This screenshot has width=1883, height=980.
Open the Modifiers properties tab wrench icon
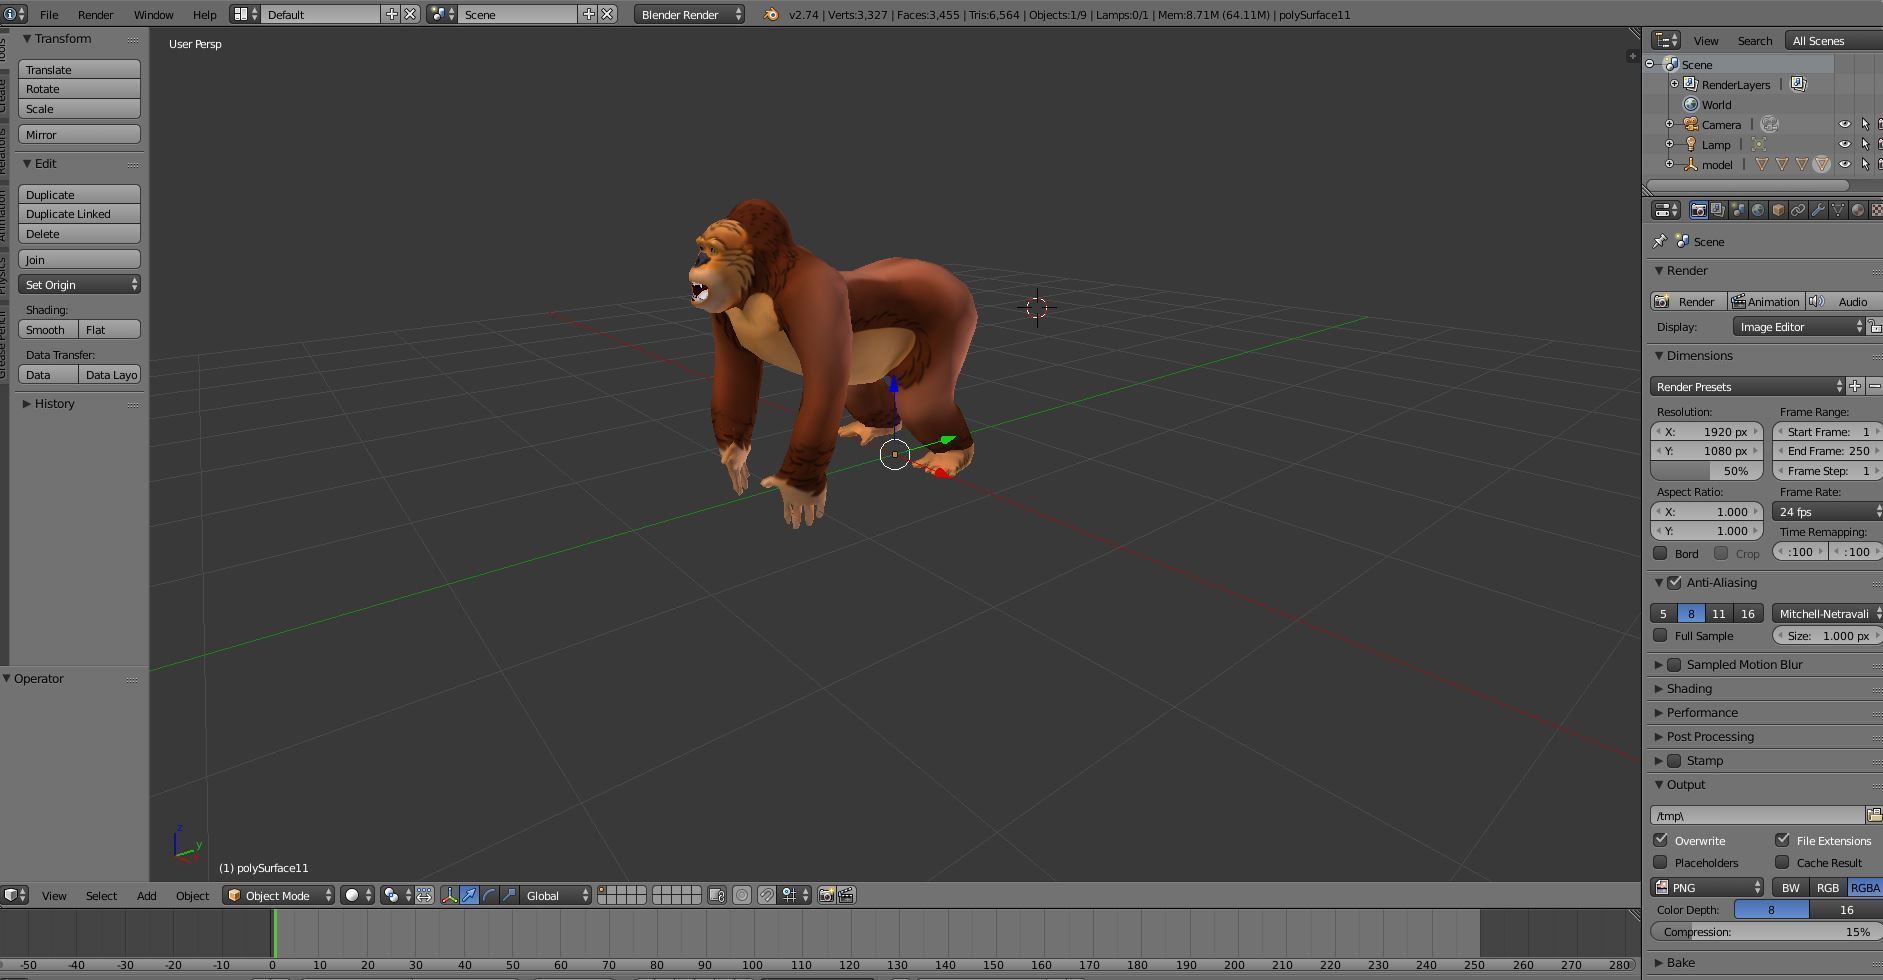(x=1818, y=210)
